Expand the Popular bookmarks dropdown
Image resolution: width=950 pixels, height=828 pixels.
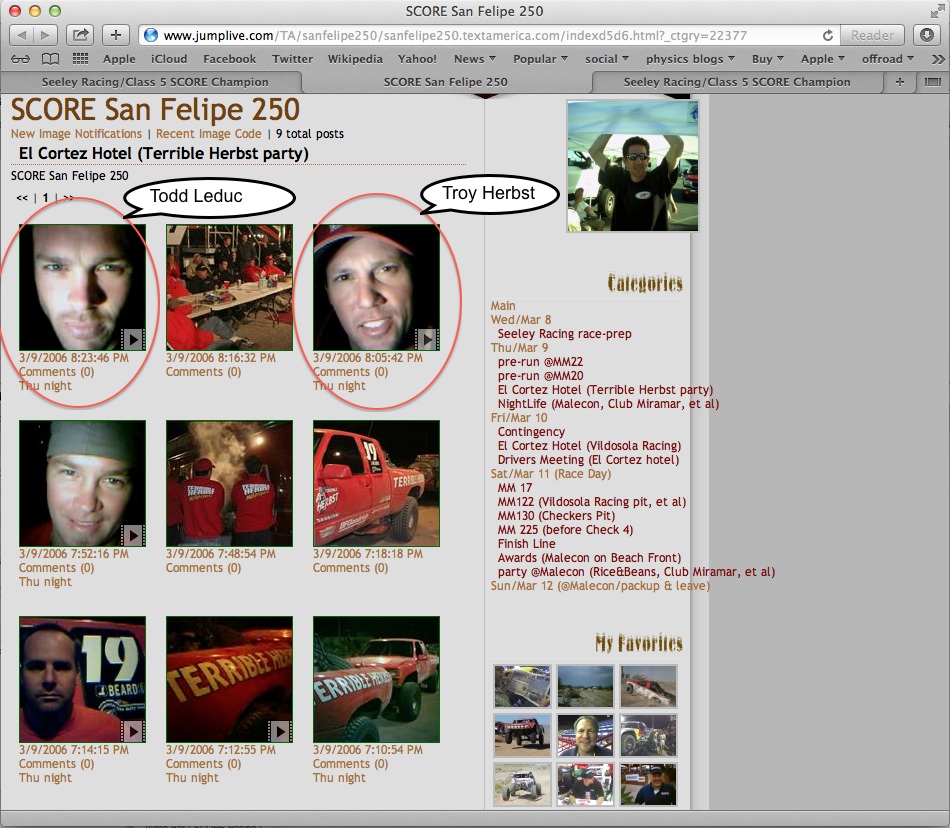[x=540, y=59]
